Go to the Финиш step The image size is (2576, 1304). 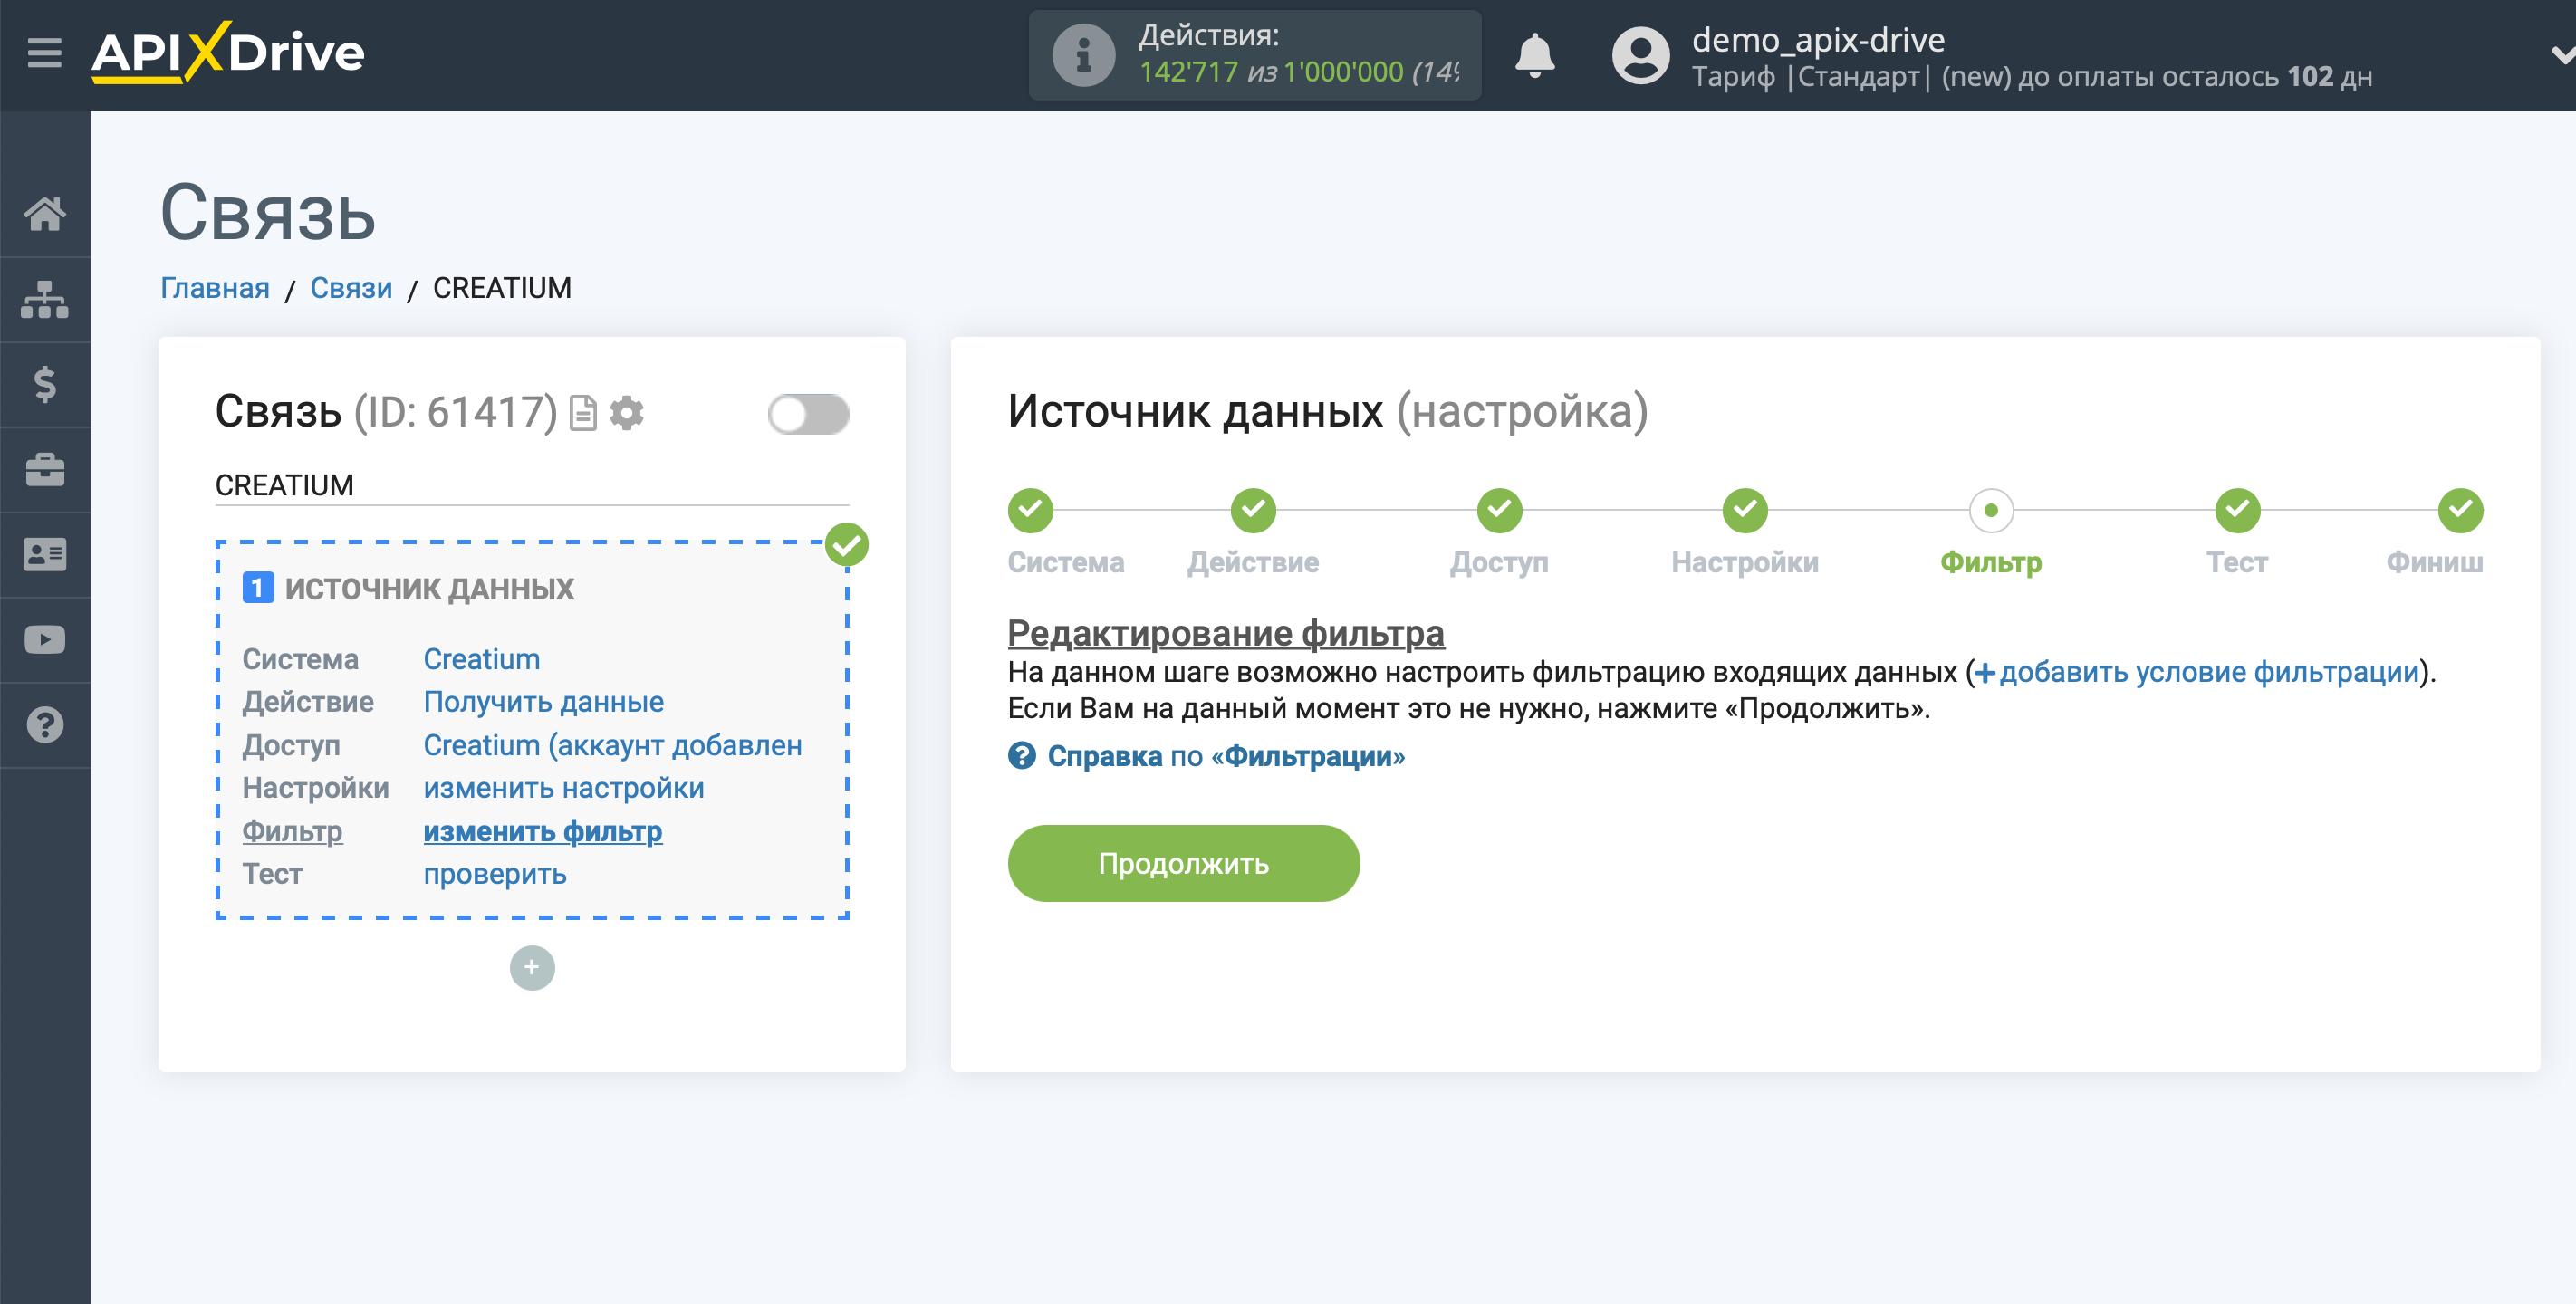2460,511
